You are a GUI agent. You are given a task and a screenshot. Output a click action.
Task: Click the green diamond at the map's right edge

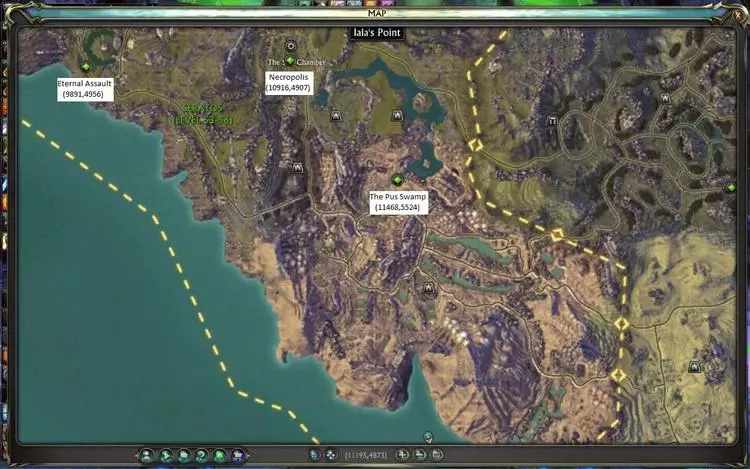point(731,188)
